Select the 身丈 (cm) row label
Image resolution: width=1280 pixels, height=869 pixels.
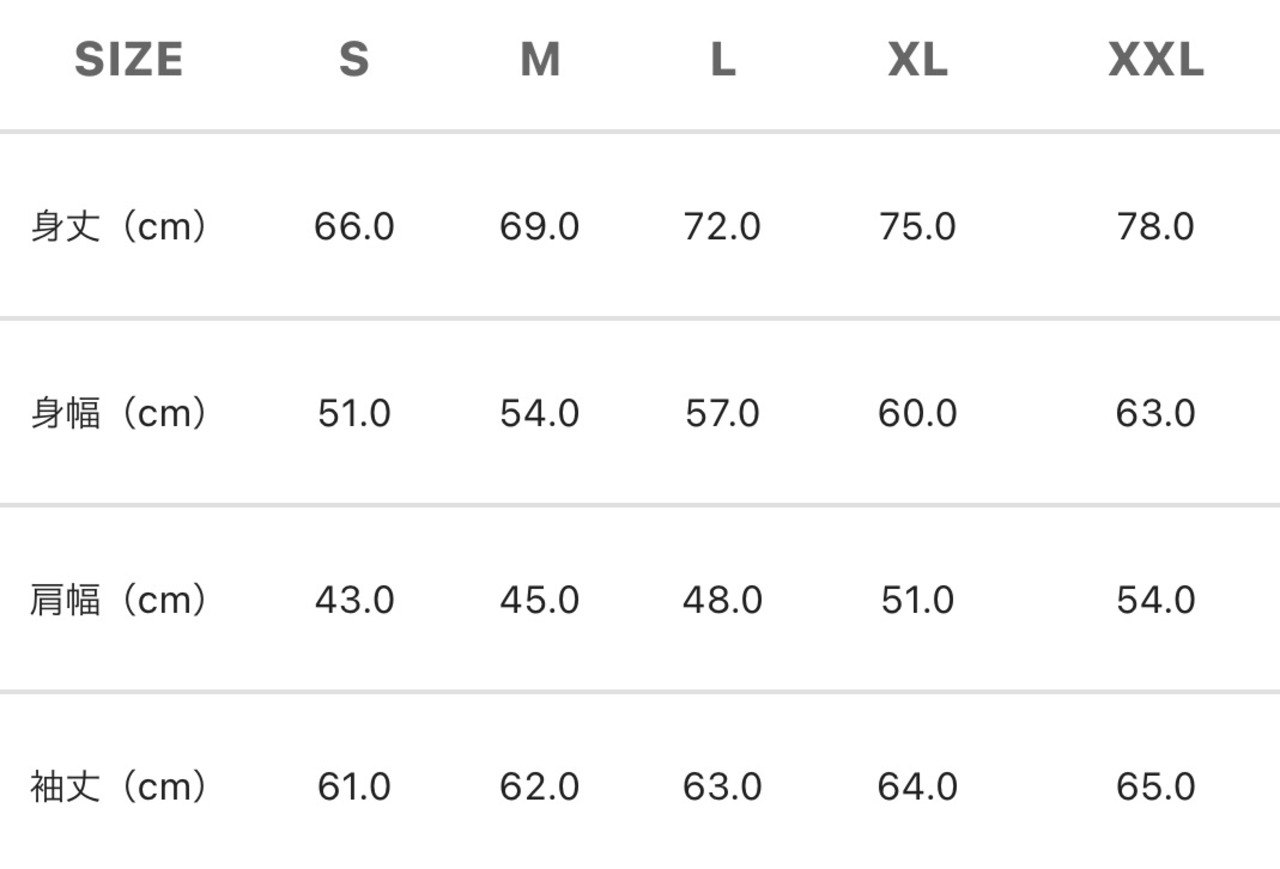(x=118, y=226)
